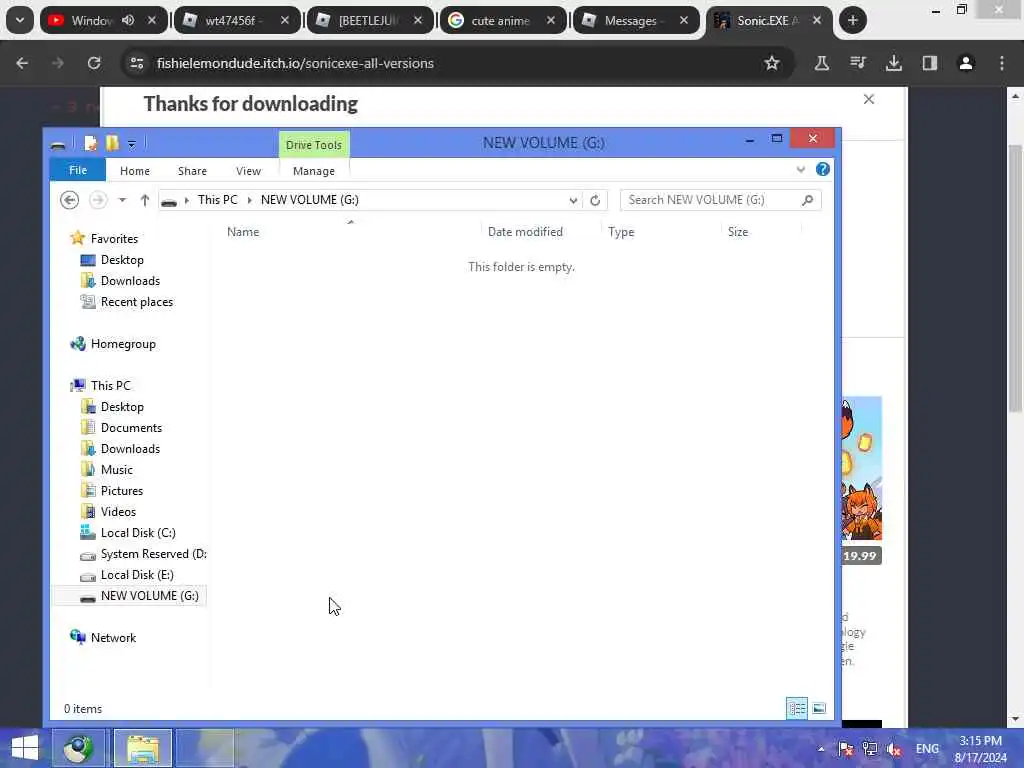The height and width of the screenshot is (768, 1024).
Task: Open the Music folder
Action: [x=117, y=470]
